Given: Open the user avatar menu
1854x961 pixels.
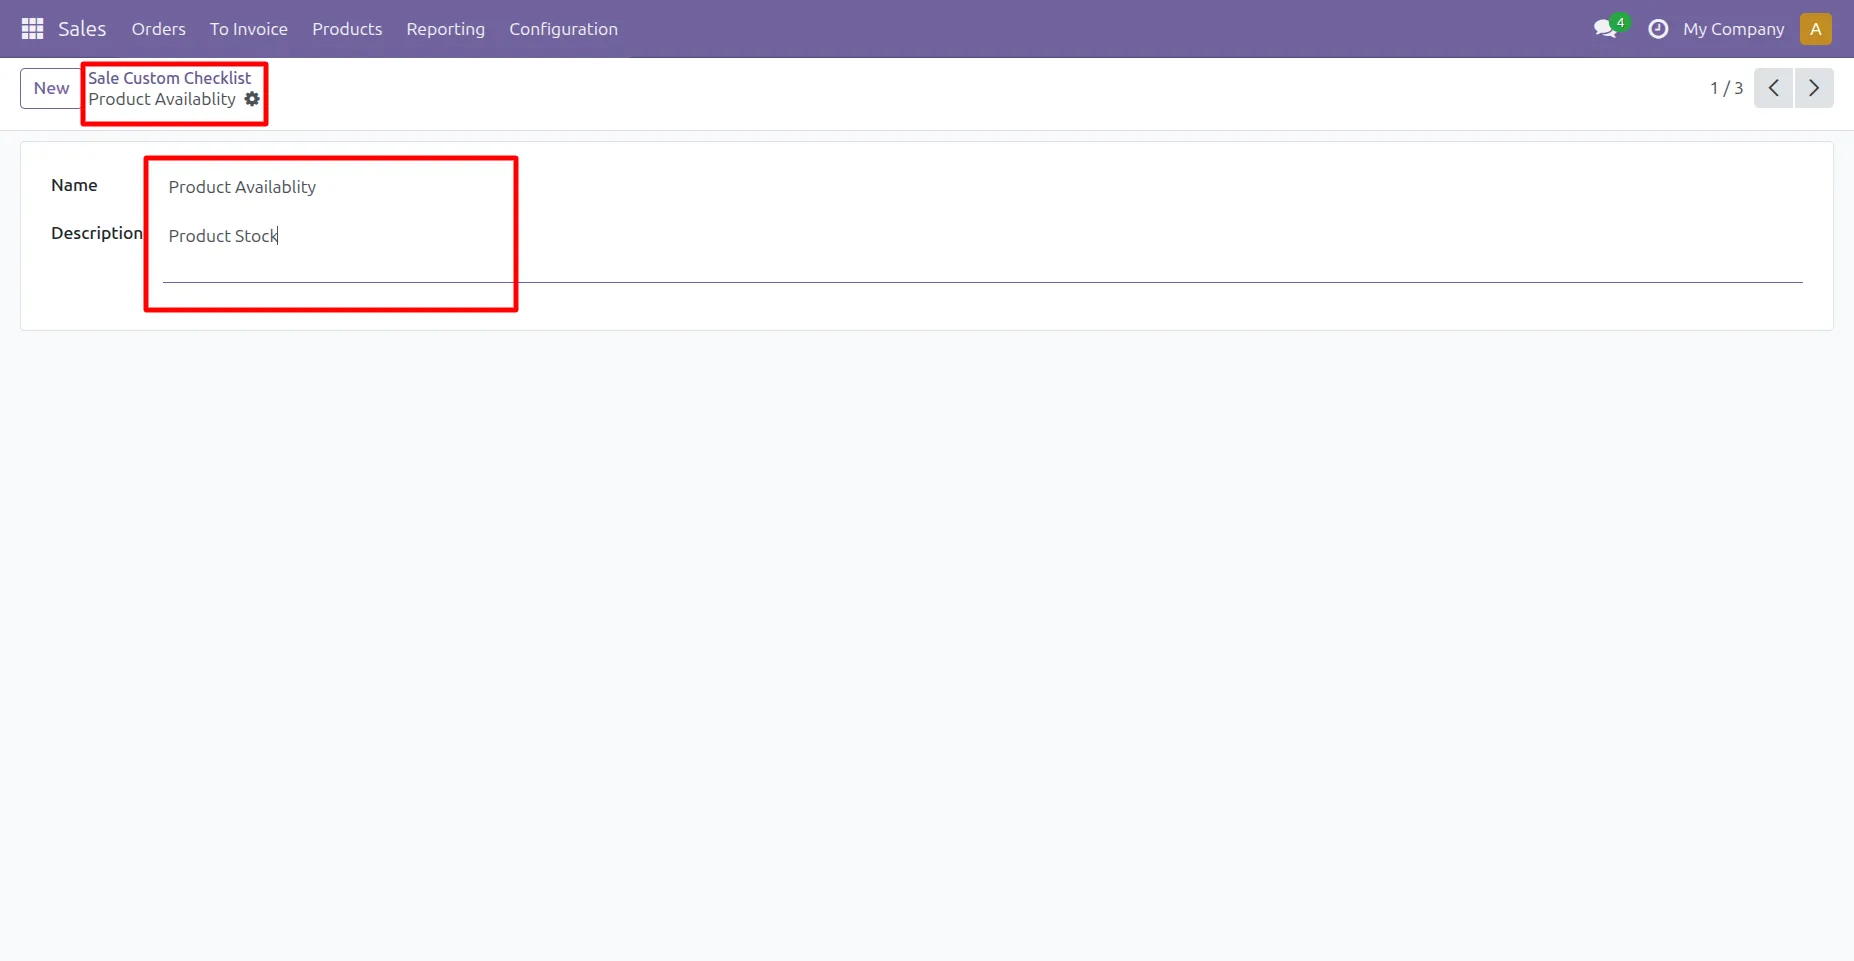Looking at the screenshot, I should pyautogui.click(x=1815, y=29).
